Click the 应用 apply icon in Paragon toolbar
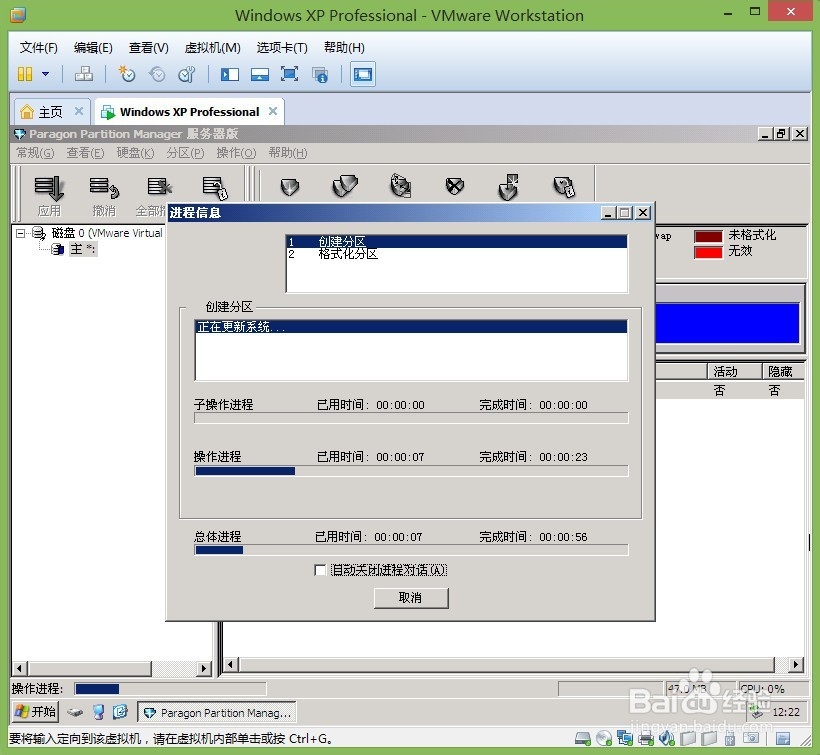This screenshot has height=755, width=820. click(x=49, y=196)
